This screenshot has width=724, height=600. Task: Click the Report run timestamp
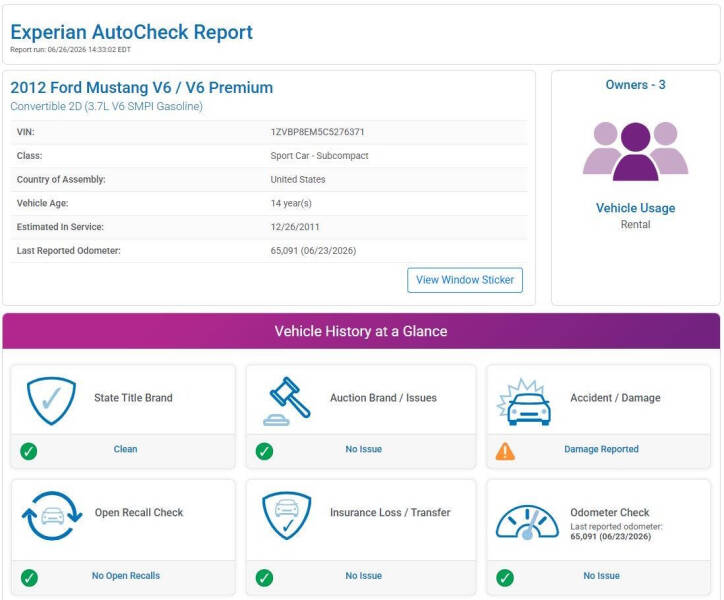tap(71, 50)
